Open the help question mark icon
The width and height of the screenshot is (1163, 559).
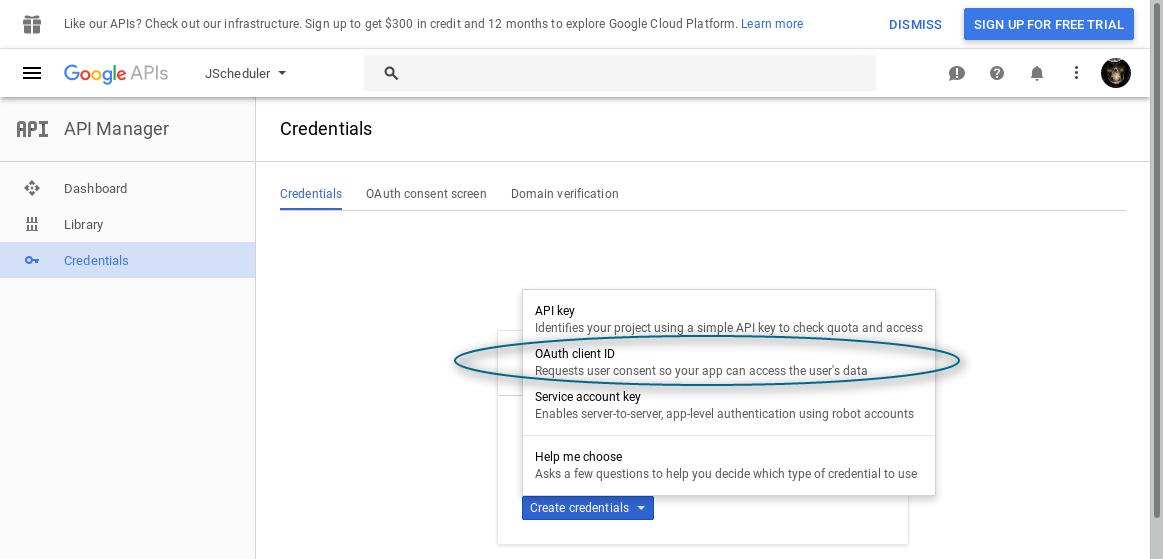click(x=997, y=73)
